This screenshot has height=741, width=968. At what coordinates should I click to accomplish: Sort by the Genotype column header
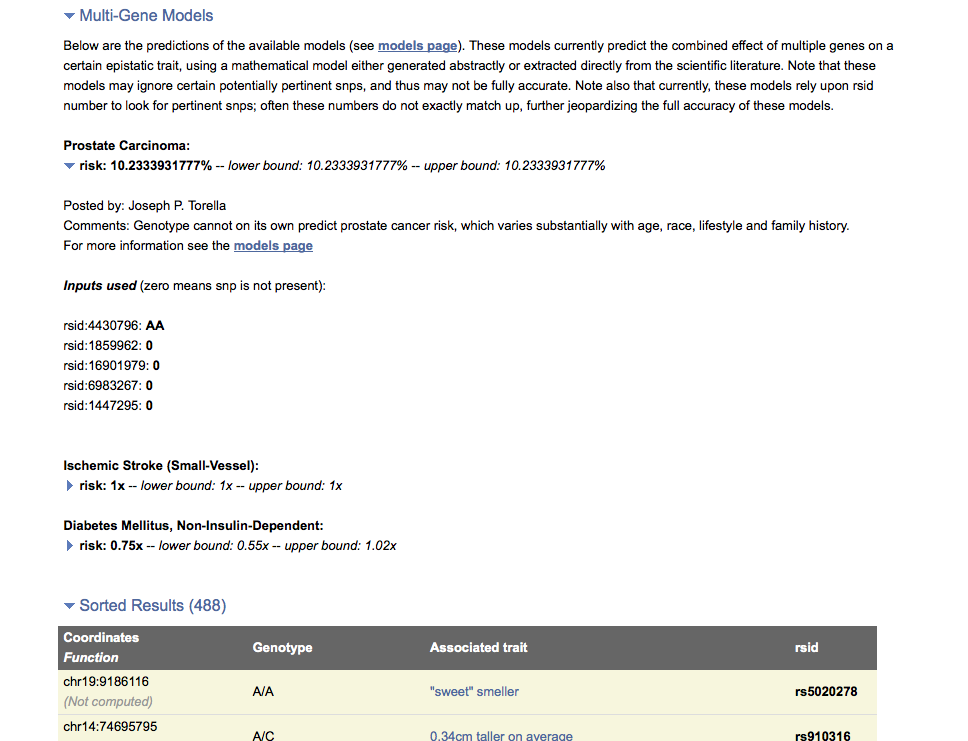click(282, 647)
